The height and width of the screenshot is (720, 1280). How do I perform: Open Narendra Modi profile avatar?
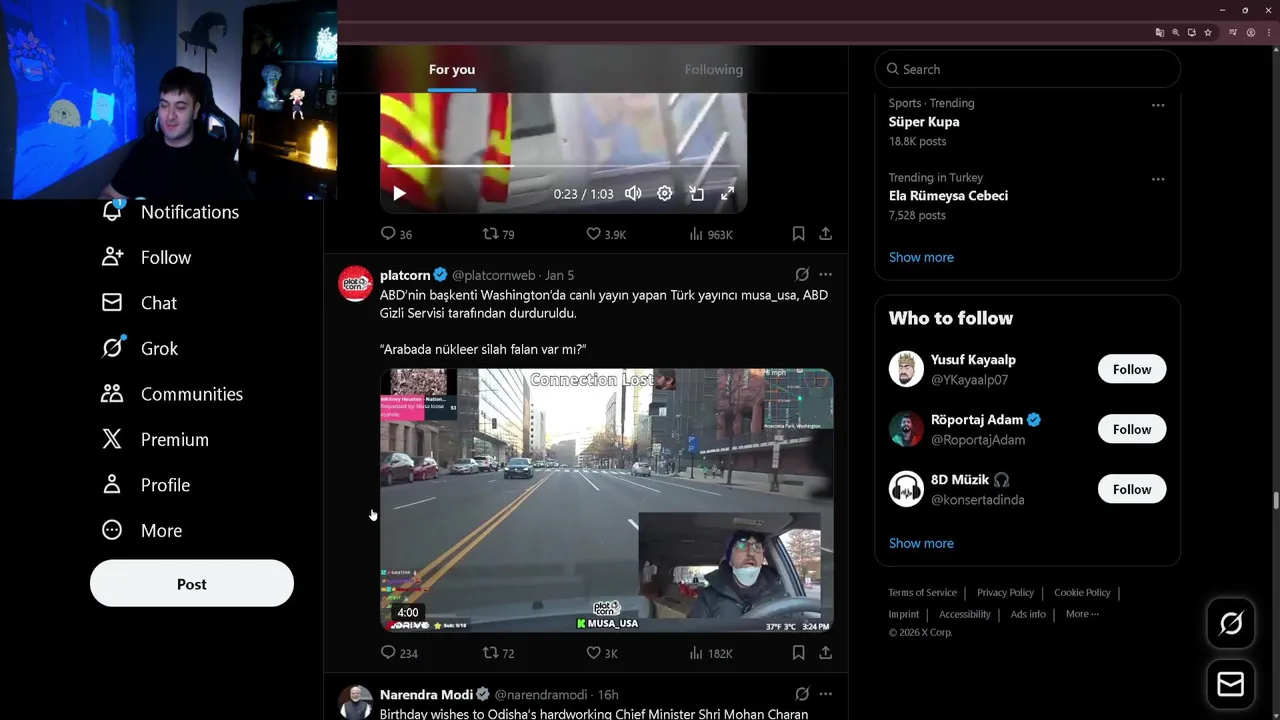(x=355, y=703)
